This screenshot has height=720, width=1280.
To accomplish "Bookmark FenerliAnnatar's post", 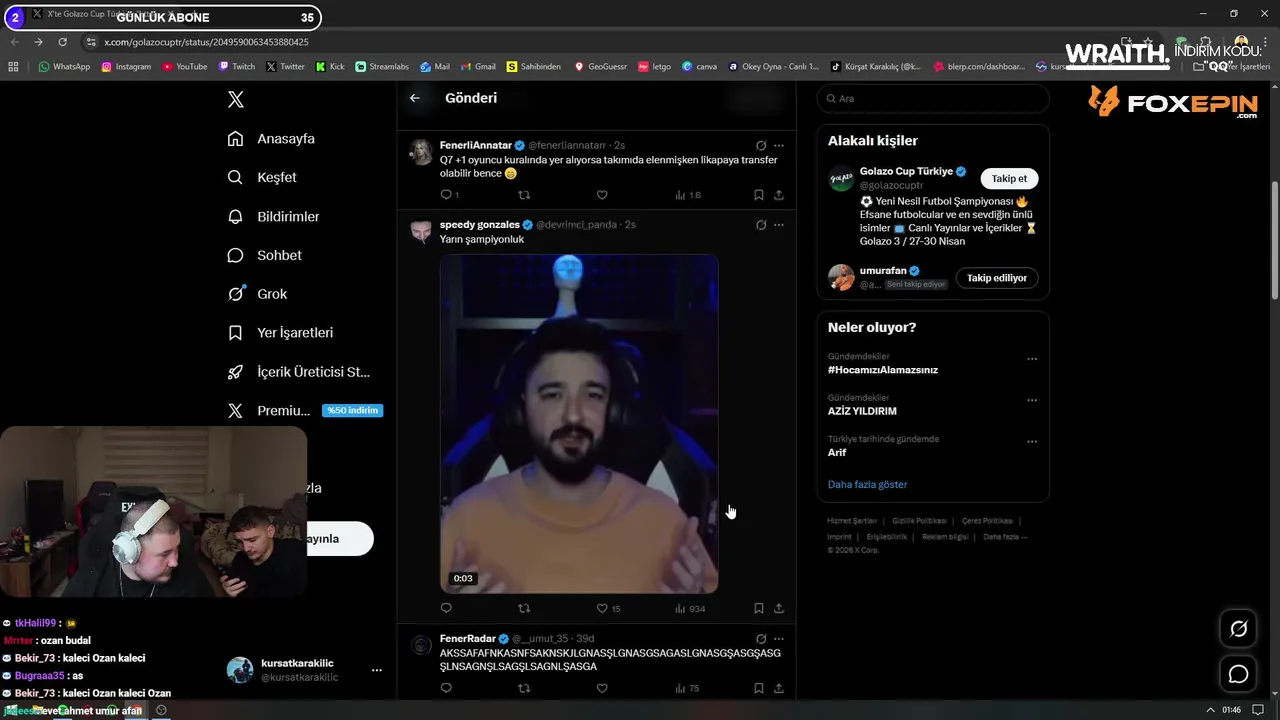I will [x=759, y=195].
